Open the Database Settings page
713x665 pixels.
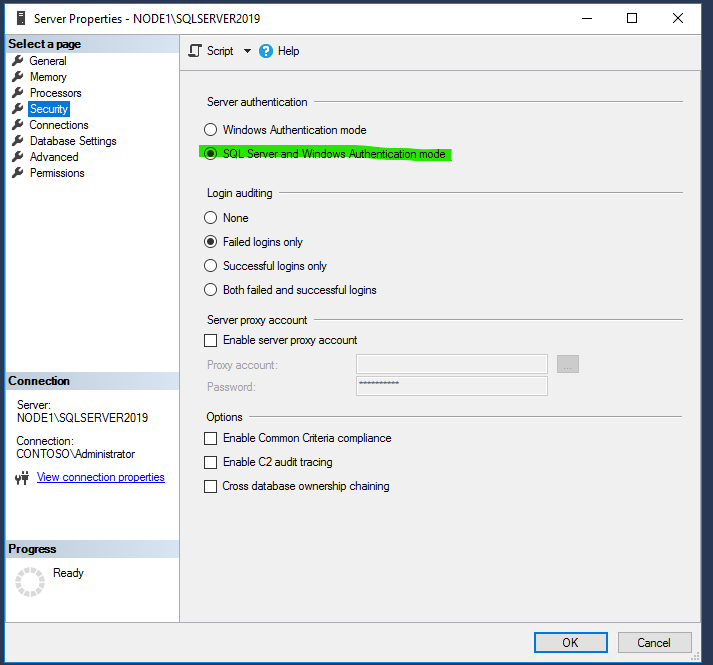[73, 141]
